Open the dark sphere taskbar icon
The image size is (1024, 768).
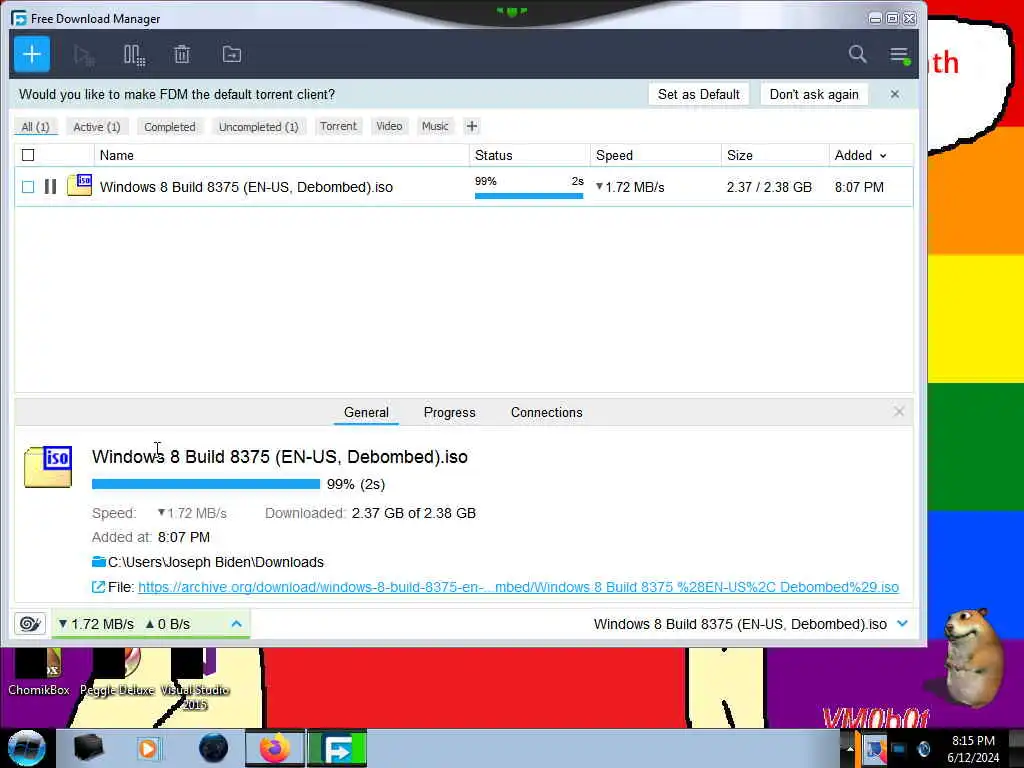(x=214, y=748)
